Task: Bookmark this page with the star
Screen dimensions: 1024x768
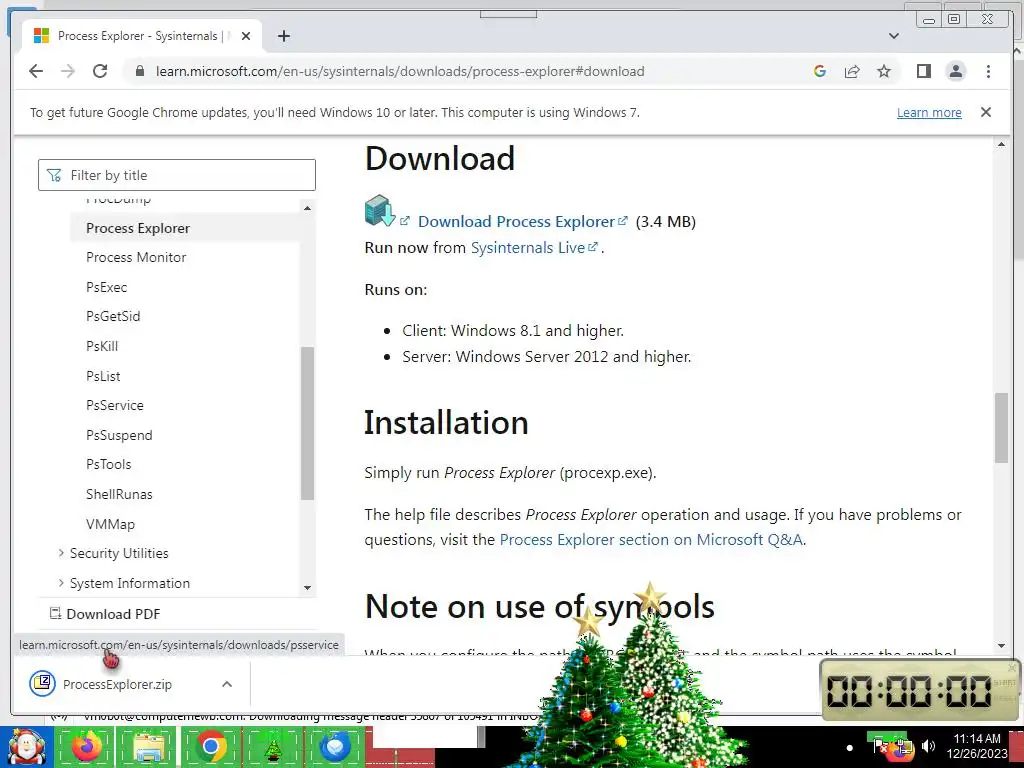Action: click(x=884, y=71)
